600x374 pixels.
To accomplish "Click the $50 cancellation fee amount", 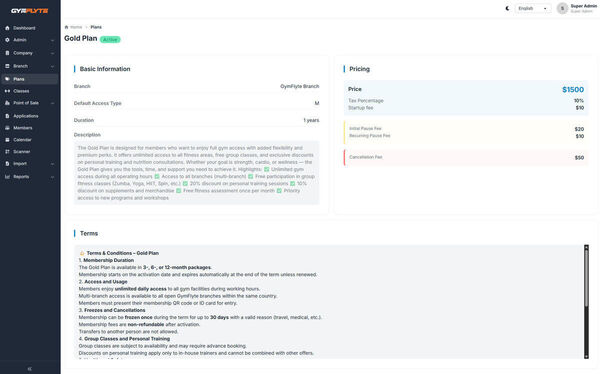I will (x=579, y=158).
